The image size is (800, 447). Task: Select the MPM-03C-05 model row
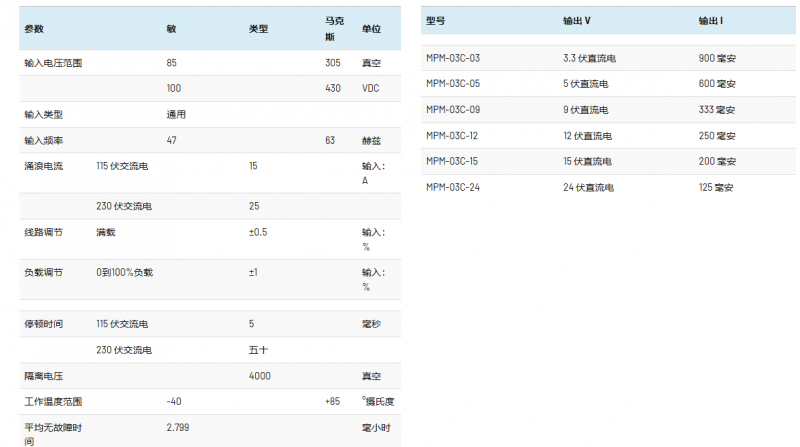coord(453,84)
